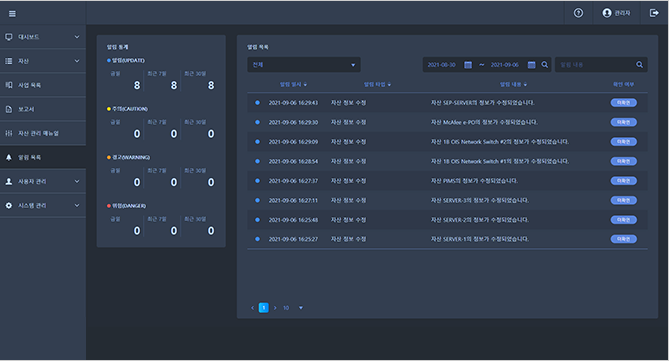This screenshot has height=361, width=669.
Task: Open the 보고서 menu
Action: coord(43,109)
